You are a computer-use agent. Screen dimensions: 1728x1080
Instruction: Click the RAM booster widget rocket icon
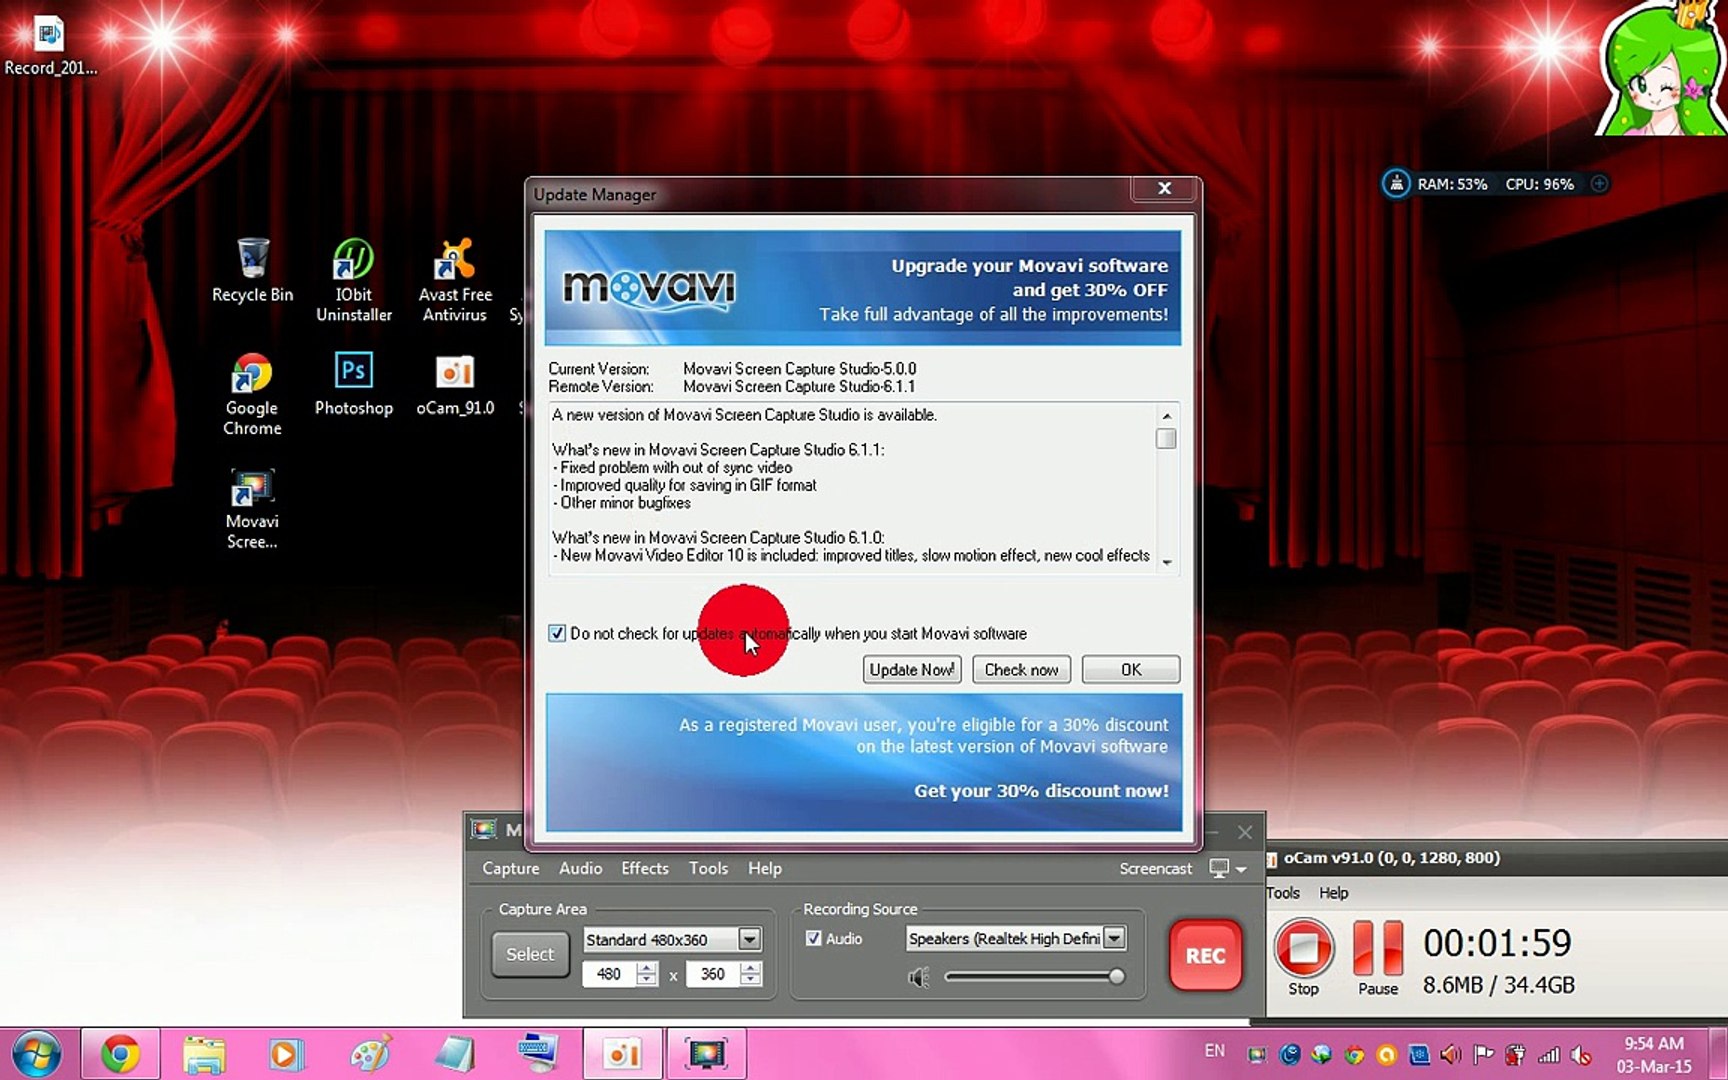click(x=1396, y=184)
